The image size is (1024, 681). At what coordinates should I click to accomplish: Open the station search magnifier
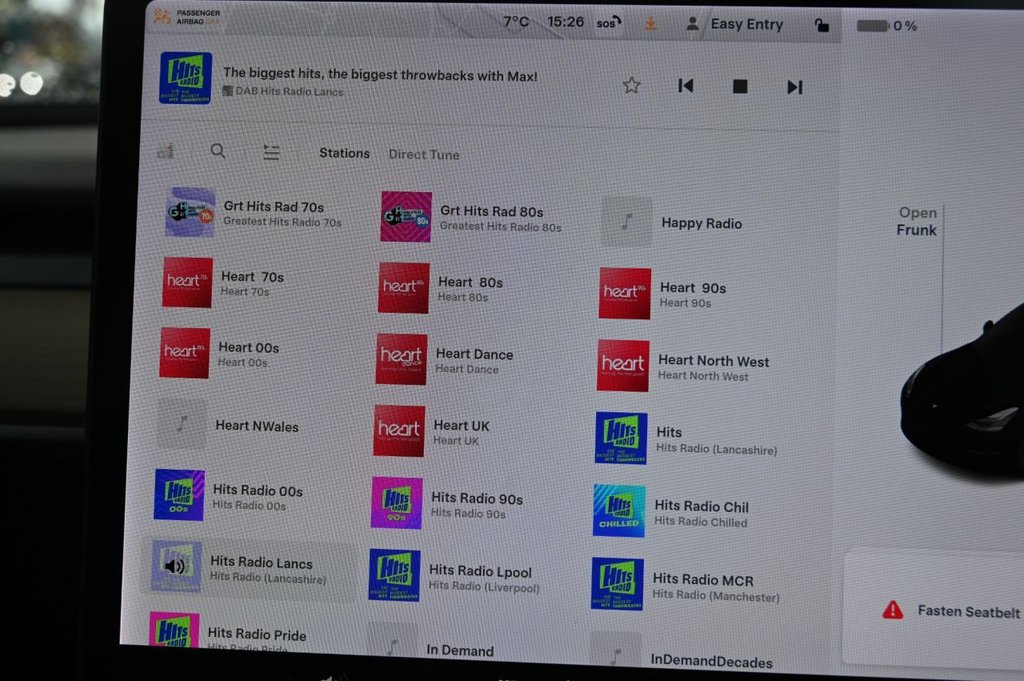pyautogui.click(x=218, y=151)
